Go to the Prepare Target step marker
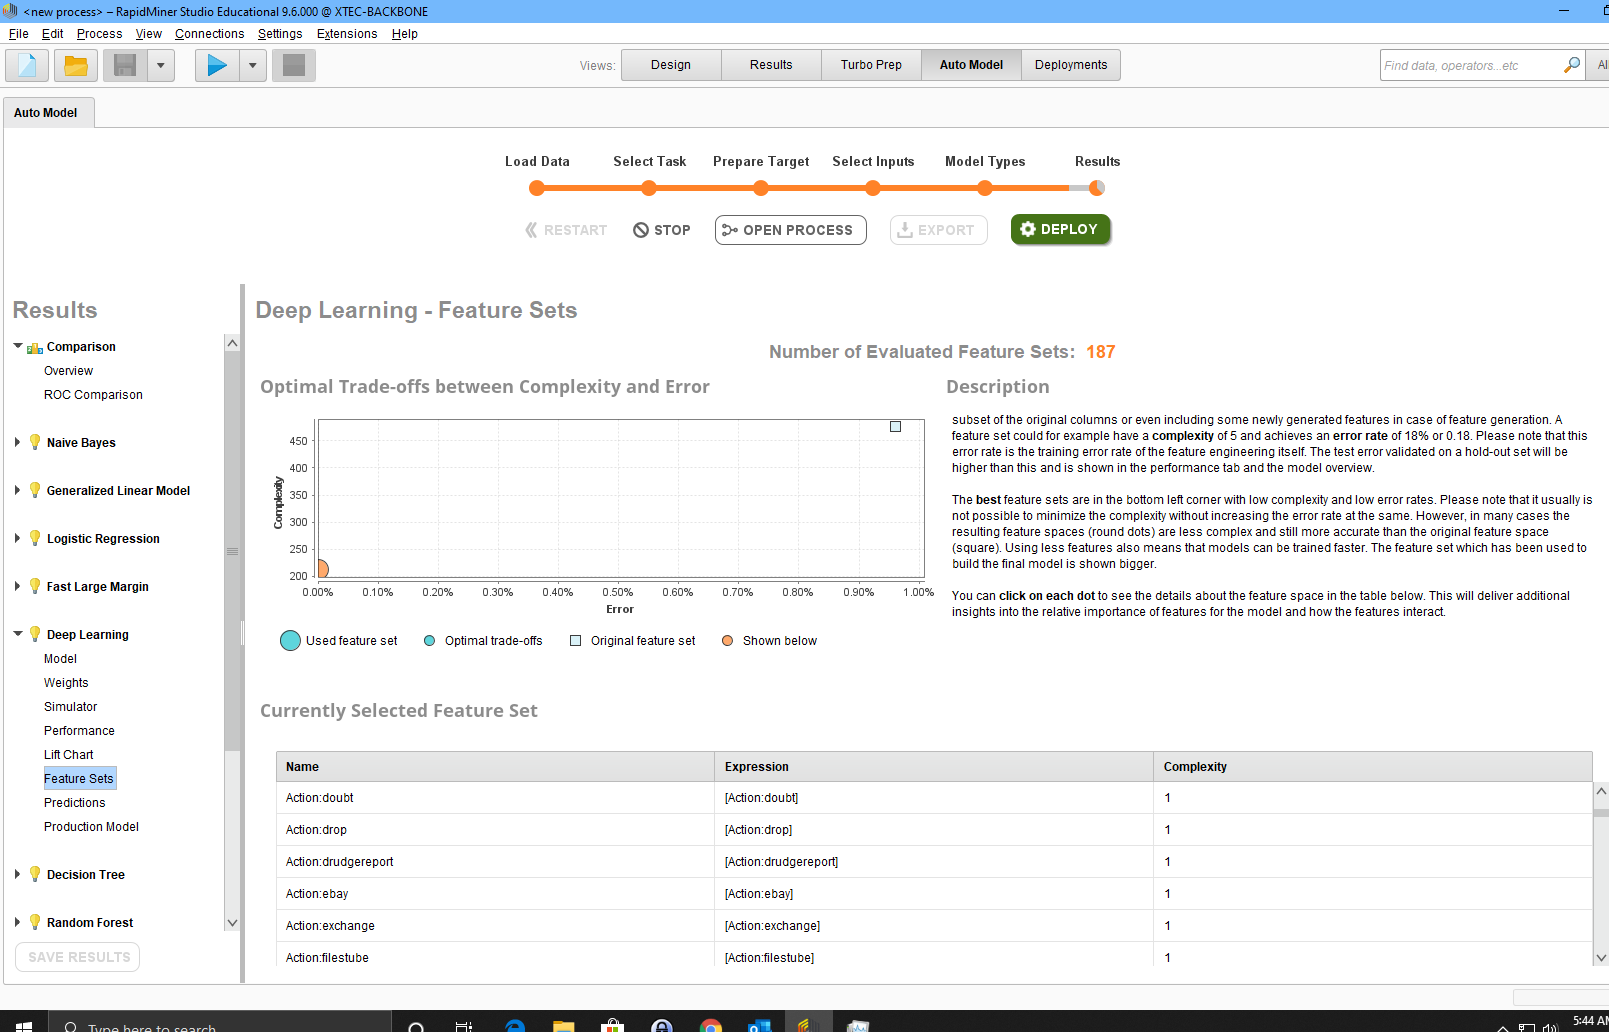Viewport: 1609px width, 1032px height. (761, 188)
